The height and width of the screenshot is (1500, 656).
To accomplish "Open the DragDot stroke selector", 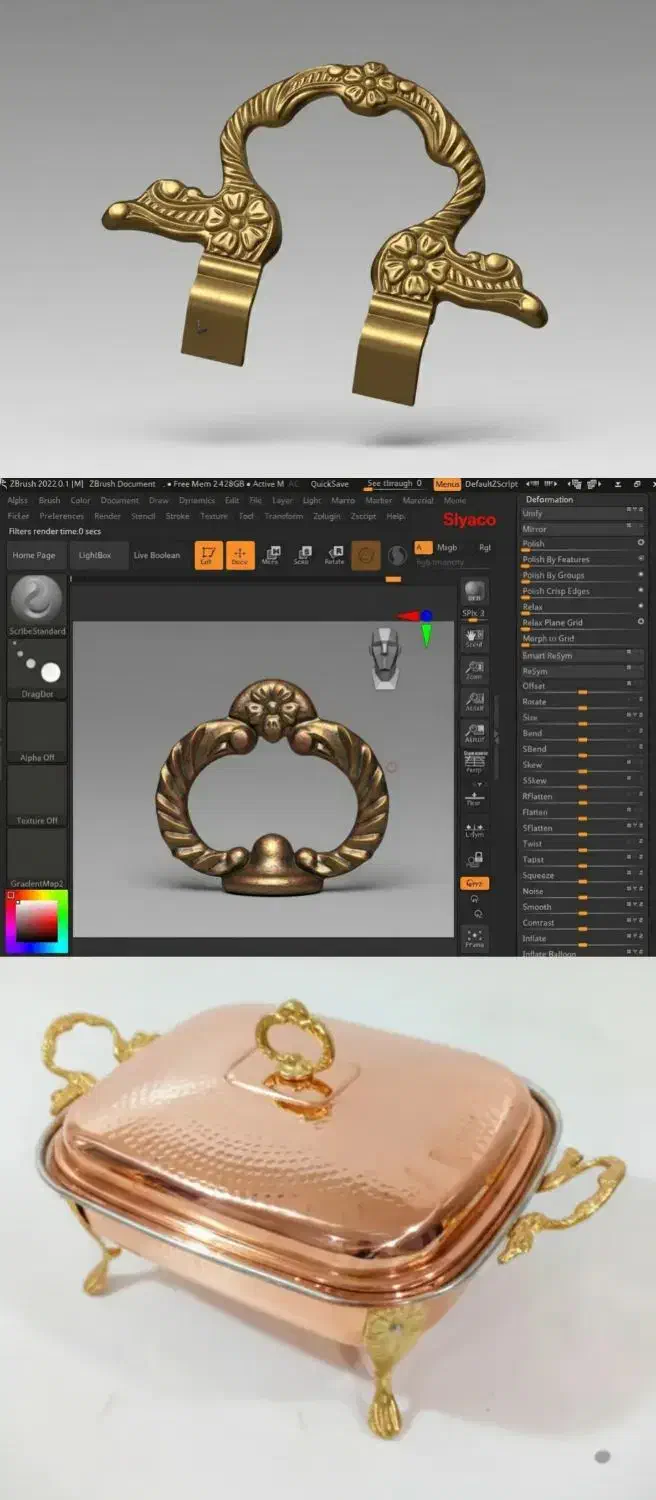I will pos(37,667).
